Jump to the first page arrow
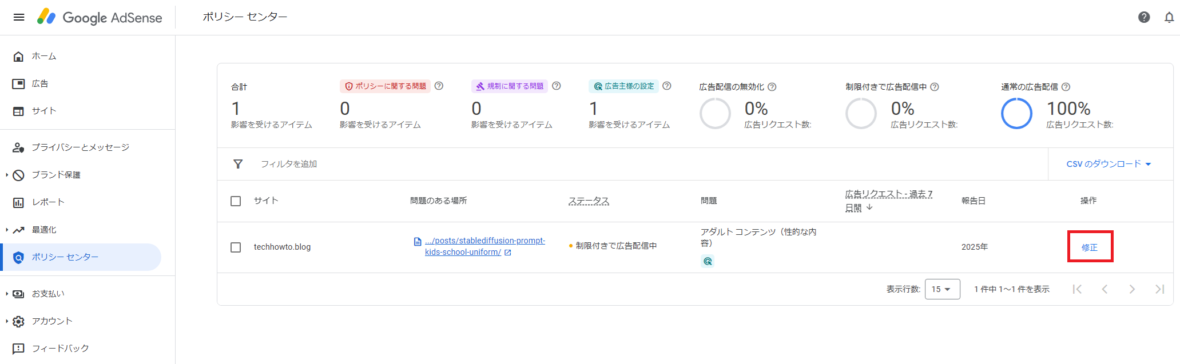Viewport: 1180px width, 364px height. pos(1077,289)
